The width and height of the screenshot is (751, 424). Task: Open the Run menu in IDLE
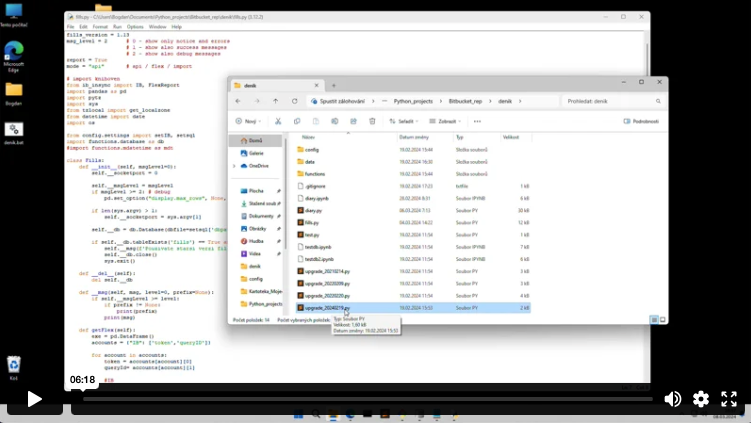coord(119,26)
